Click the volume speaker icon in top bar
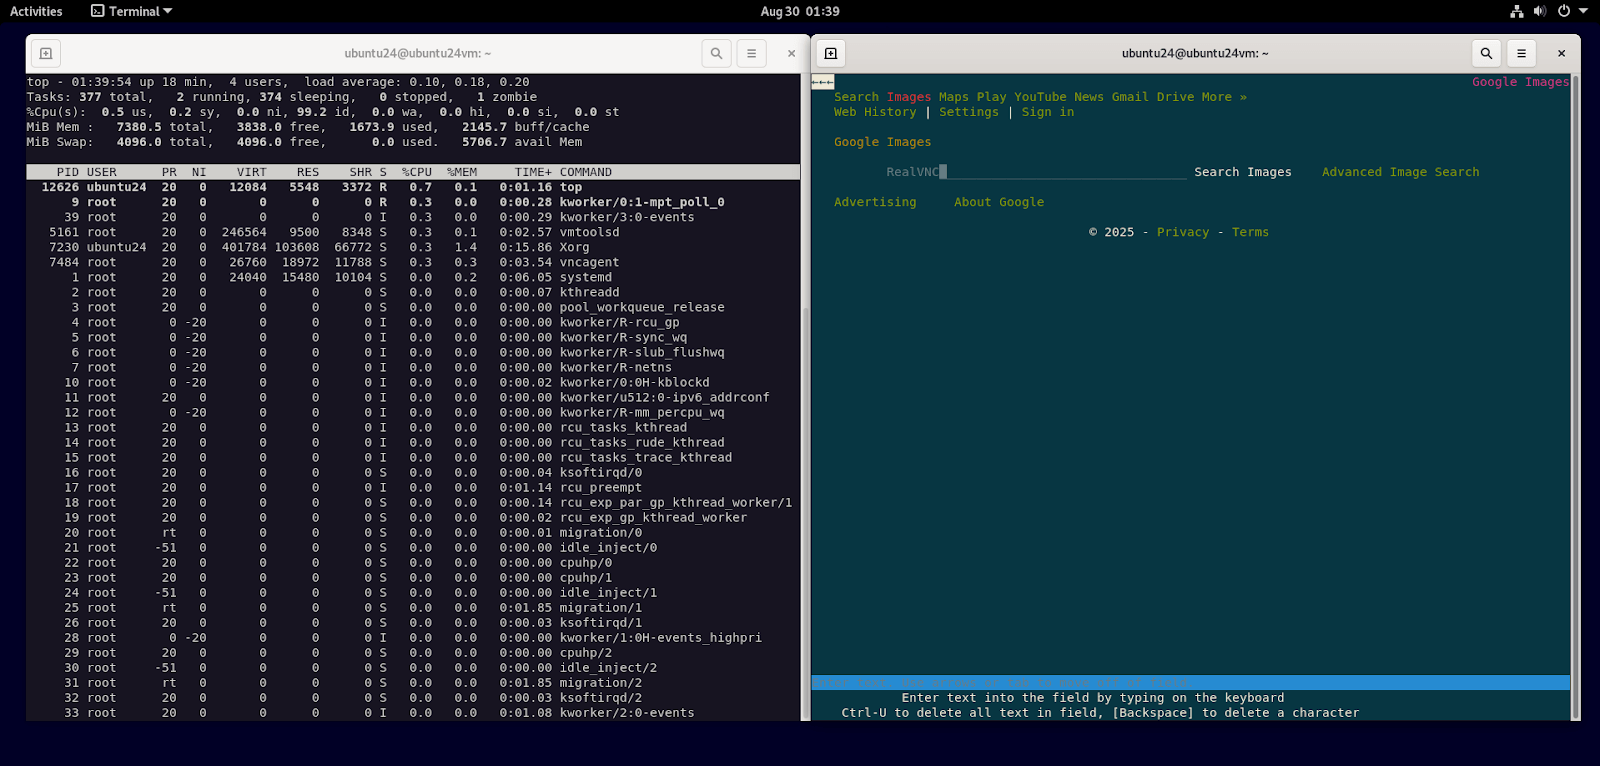Image resolution: width=1600 pixels, height=766 pixels. (1540, 11)
